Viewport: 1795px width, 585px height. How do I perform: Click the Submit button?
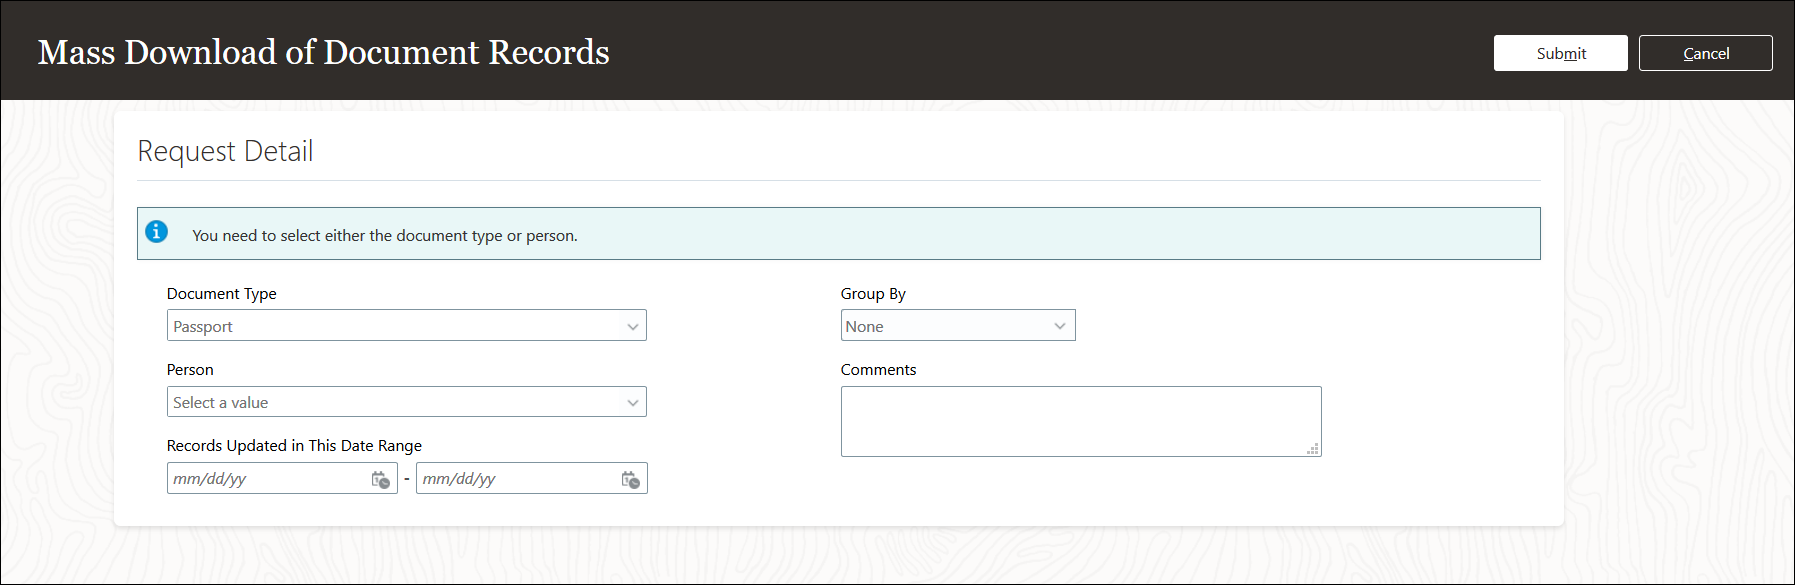1560,53
